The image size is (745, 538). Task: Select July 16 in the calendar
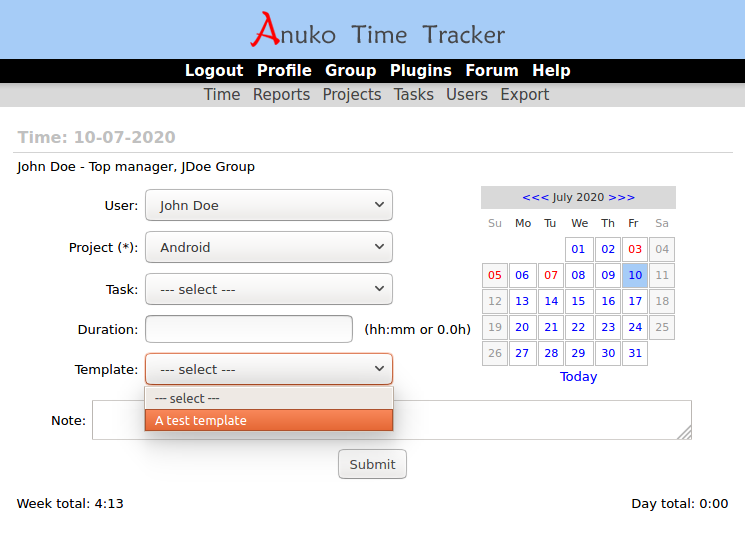click(x=608, y=301)
